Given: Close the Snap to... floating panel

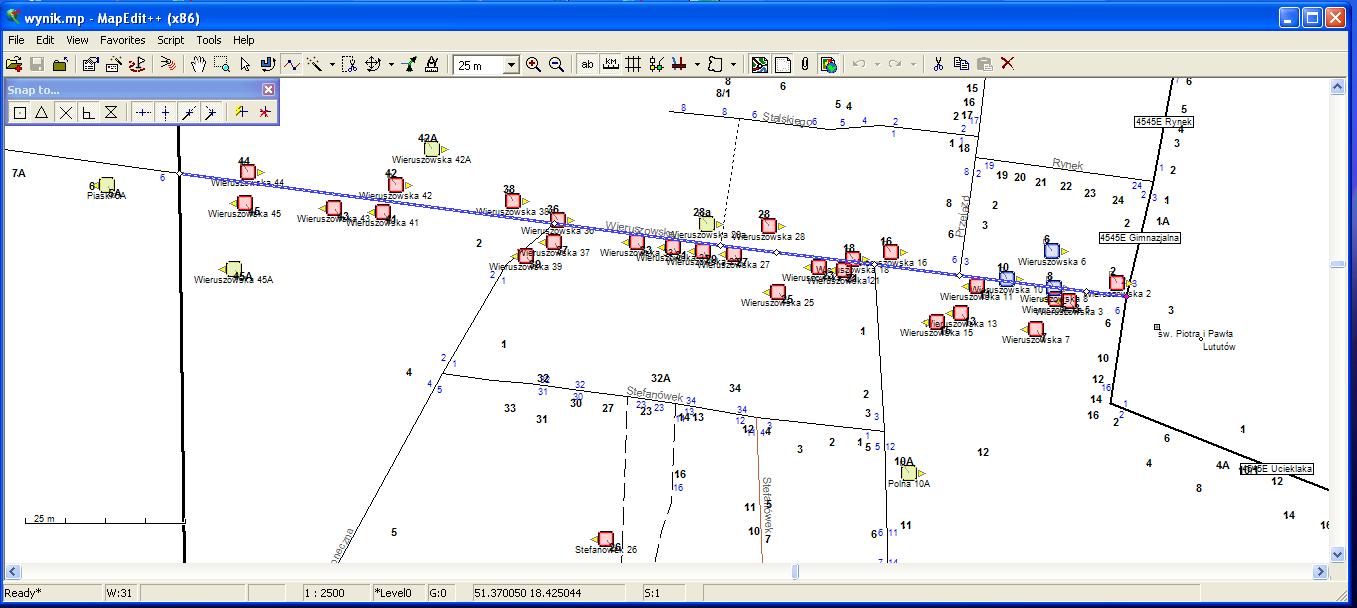Looking at the screenshot, I should pos(268,89).
